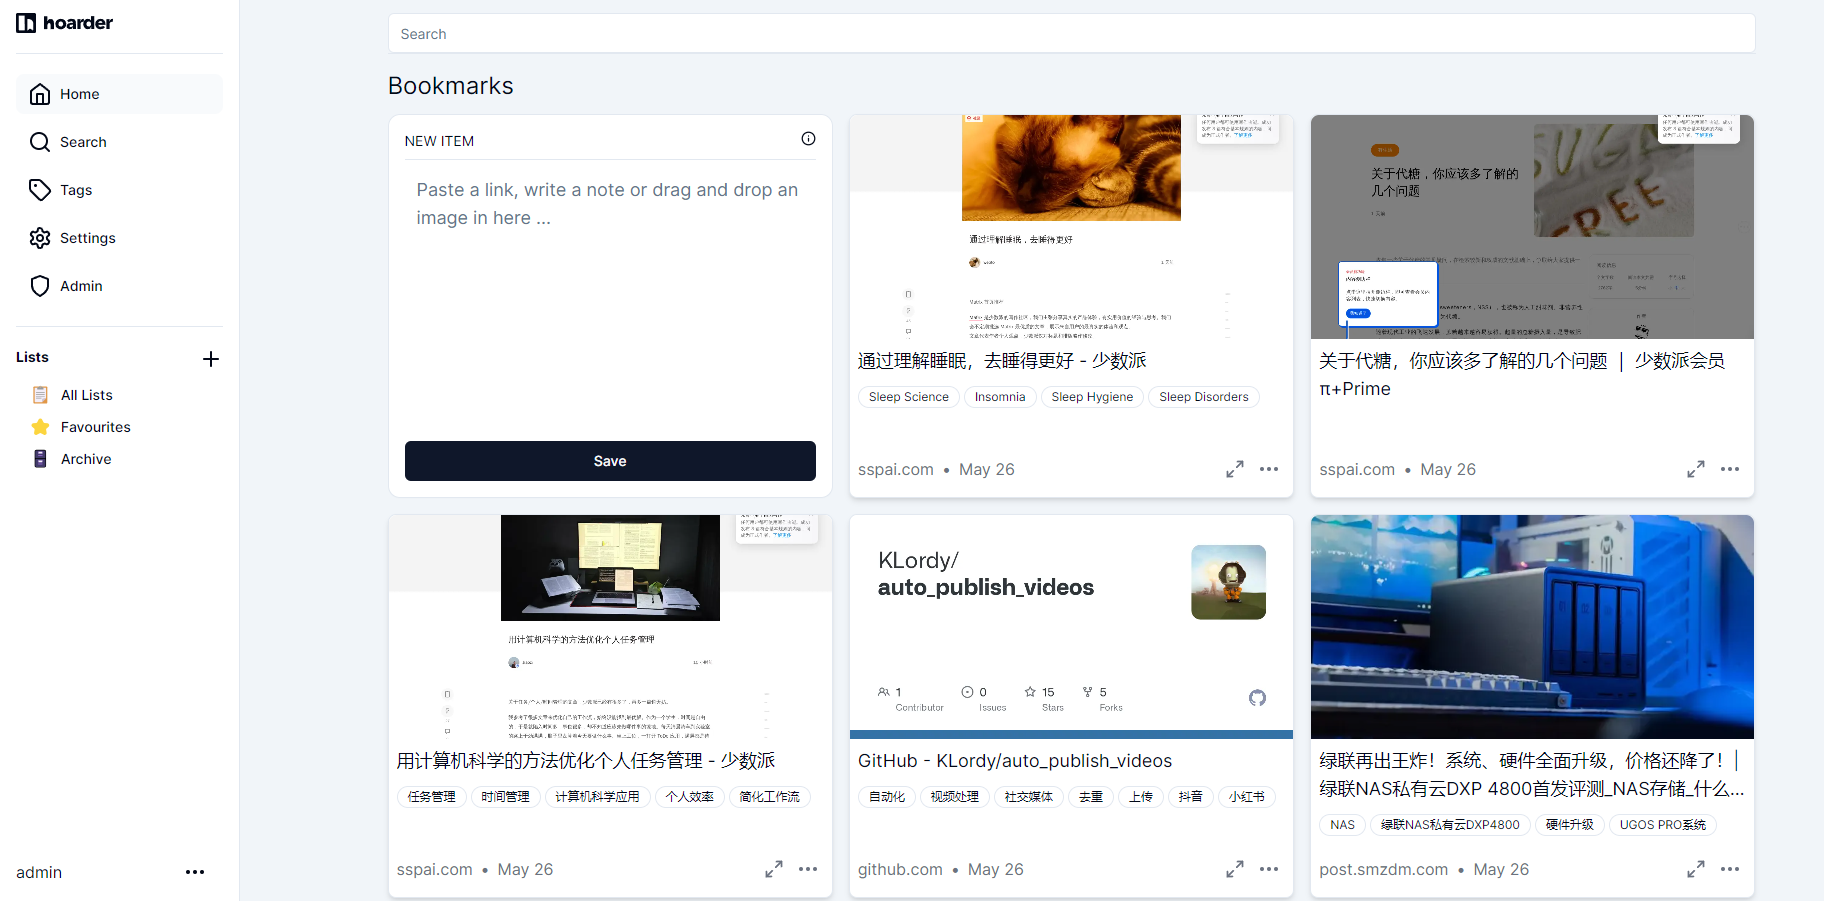The height and width of the screenshot is (901, 1824).
Task: Open options menu for sugar substitute bookmark
Action: [1730, 469]
